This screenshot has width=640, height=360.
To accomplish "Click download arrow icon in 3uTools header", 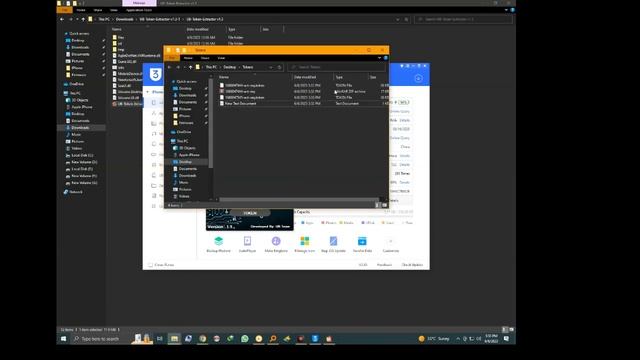I will click(x=418, y=78).
